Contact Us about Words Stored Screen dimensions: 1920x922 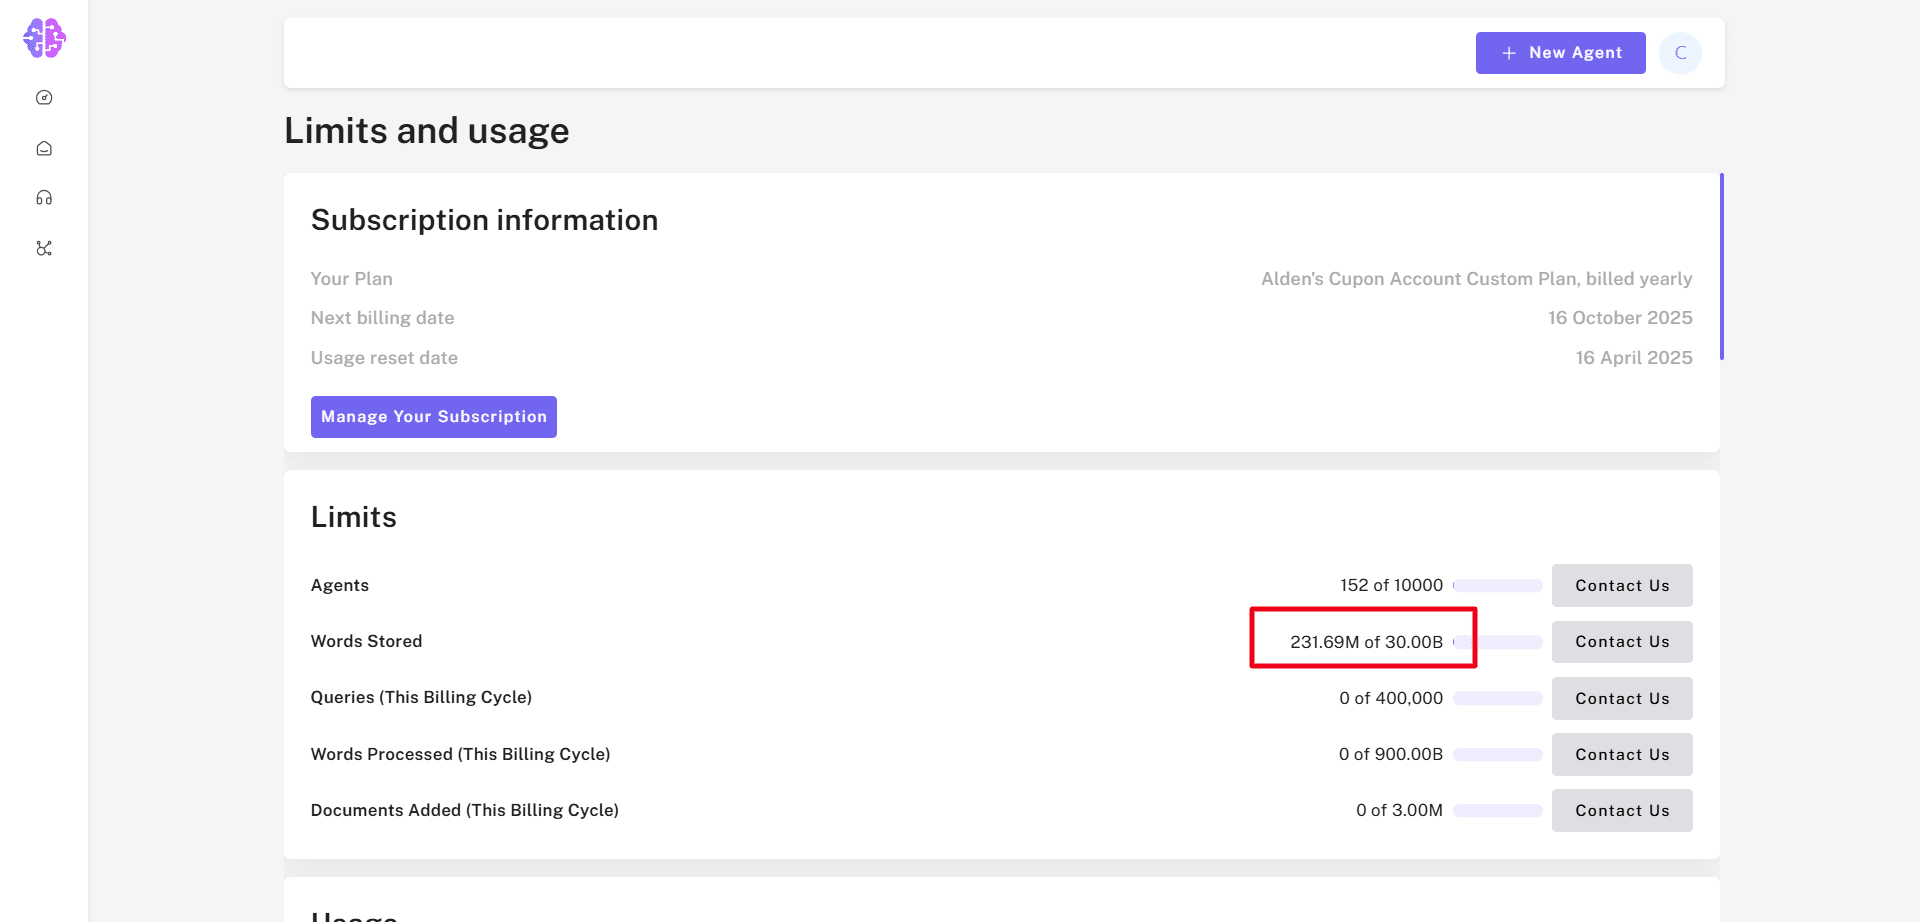[x=1622, y=641]
